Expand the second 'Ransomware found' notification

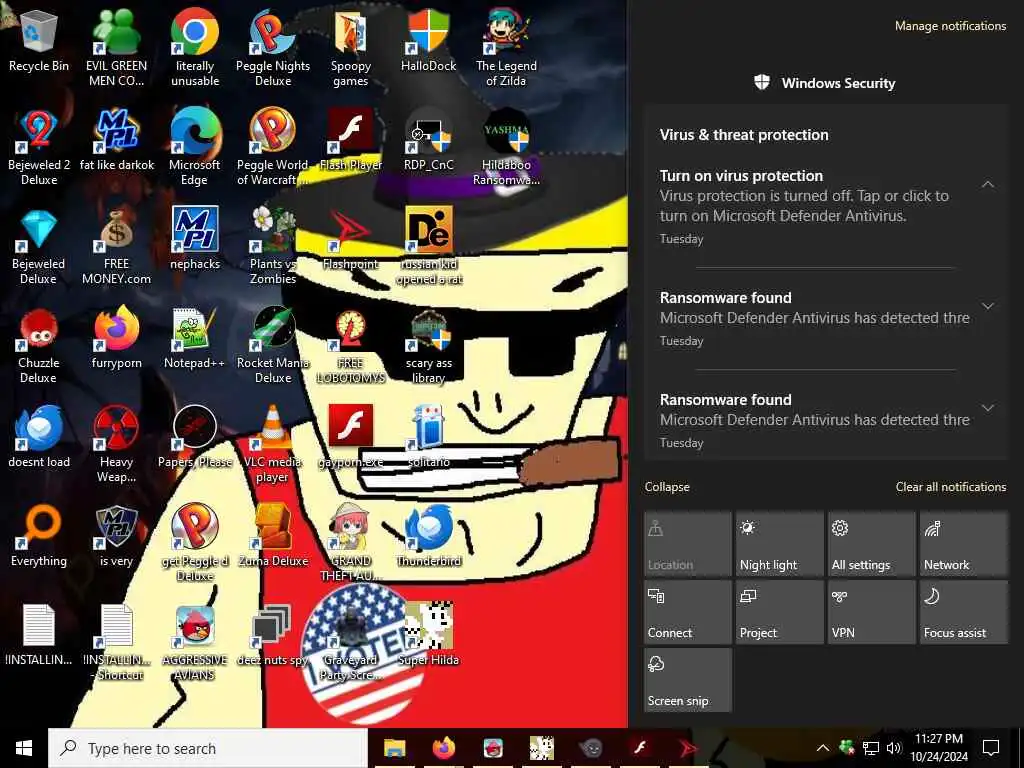coord(988,408)
